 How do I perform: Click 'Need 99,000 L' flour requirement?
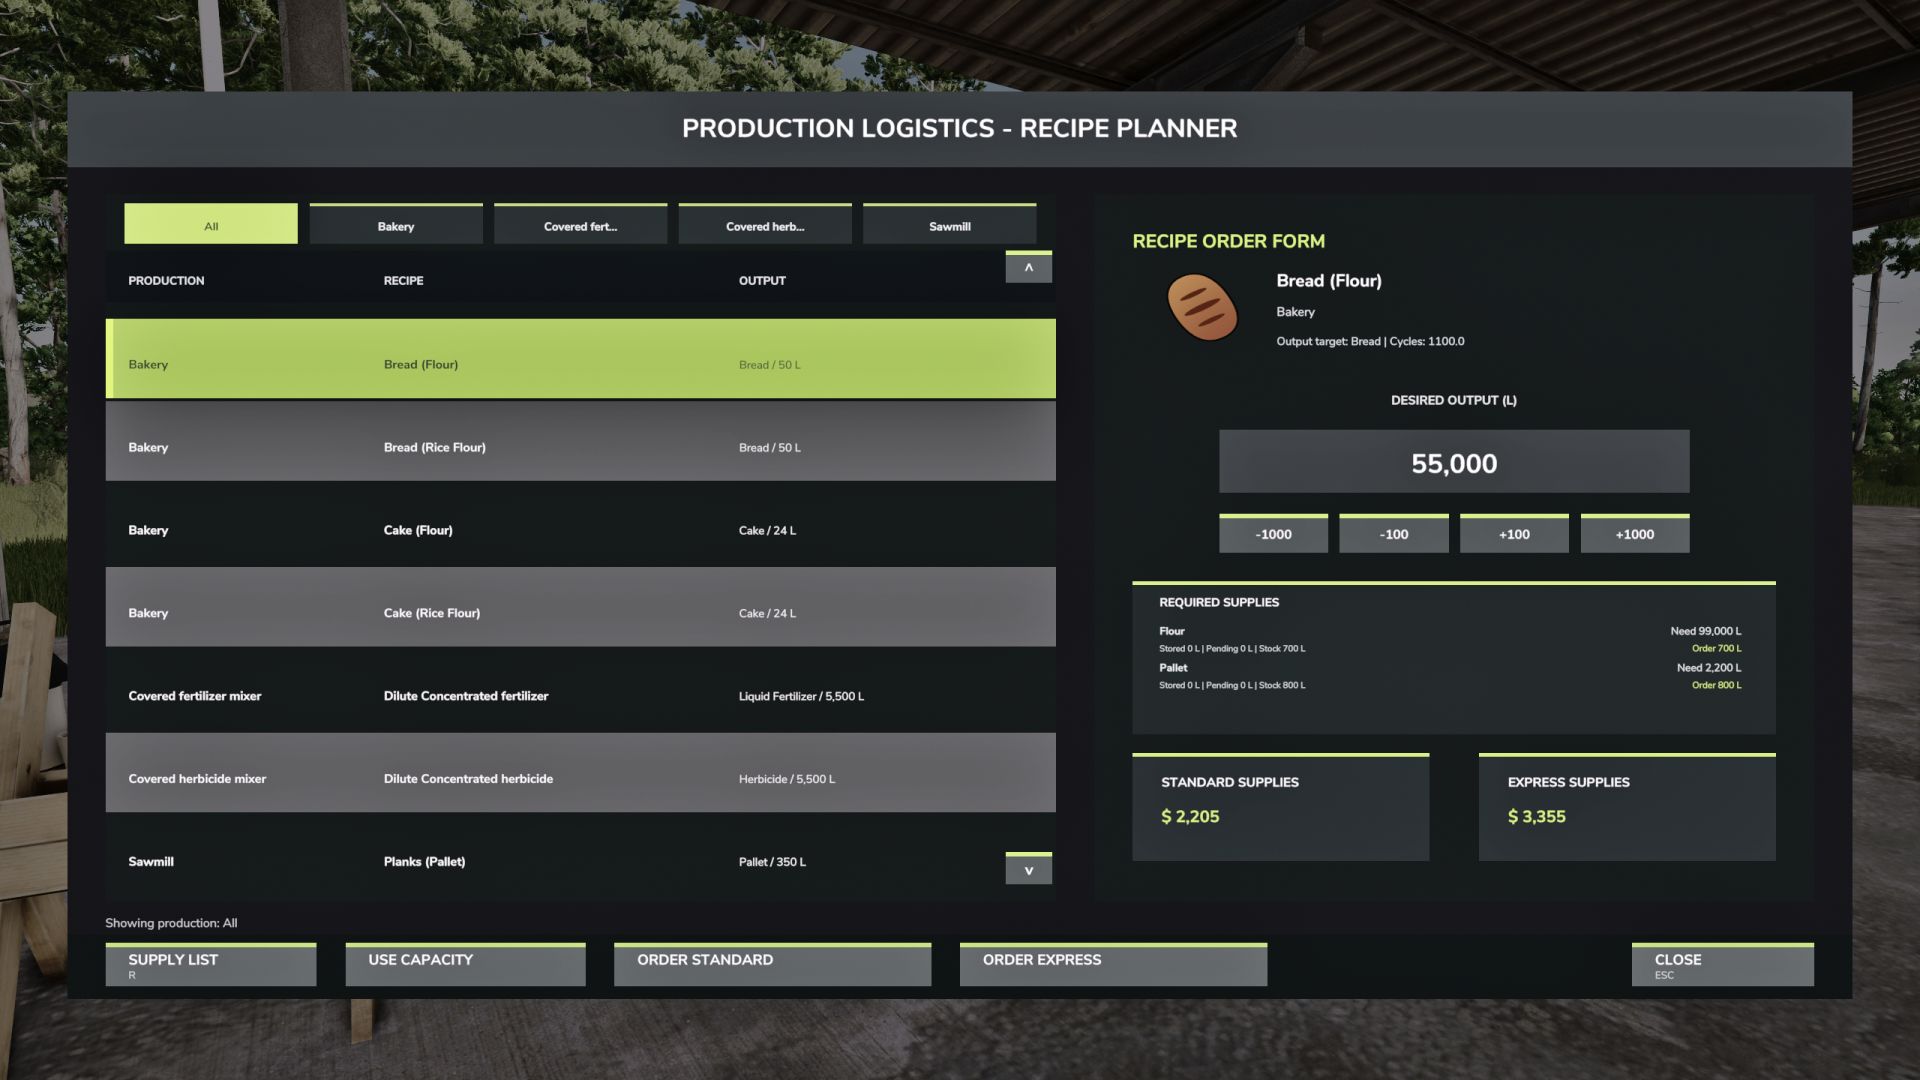[1705, 631]
